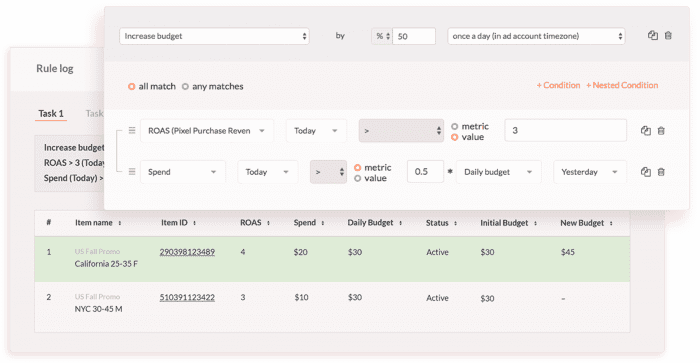Choose metric for Spend condition

(357, 167)
